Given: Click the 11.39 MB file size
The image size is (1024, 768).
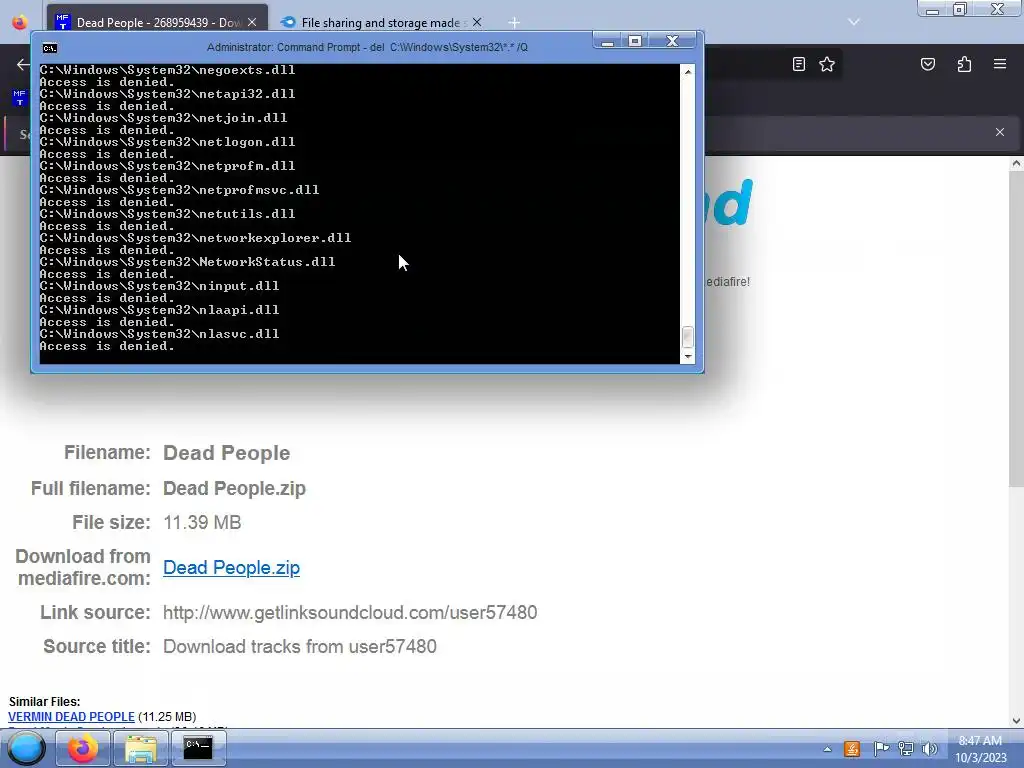Looking at the screenshot, I should coord(202,522).
